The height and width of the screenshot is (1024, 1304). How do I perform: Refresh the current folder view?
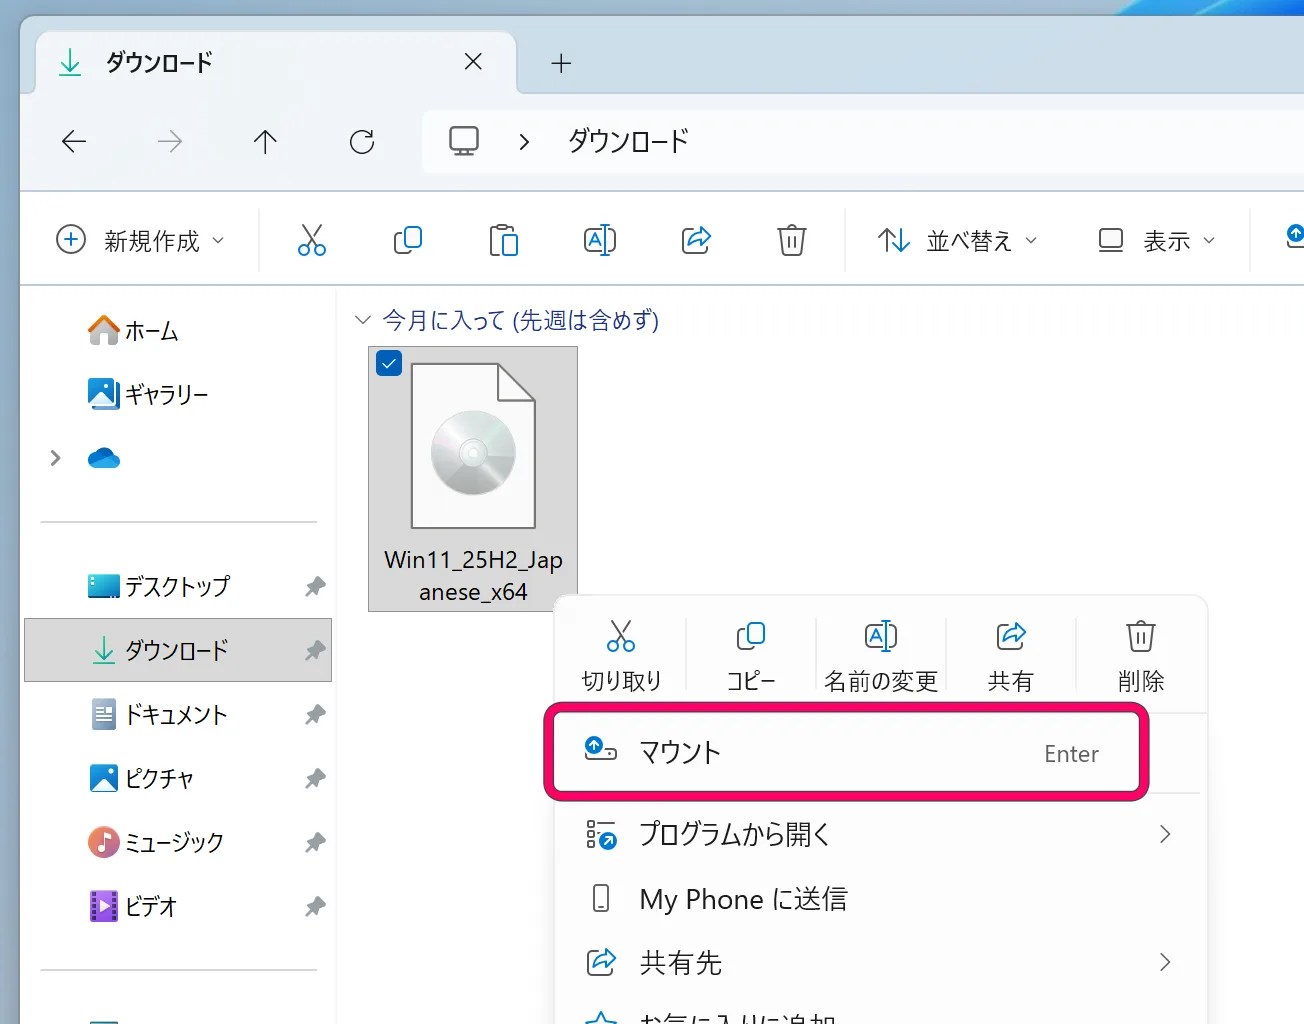(x=362, y=141)
